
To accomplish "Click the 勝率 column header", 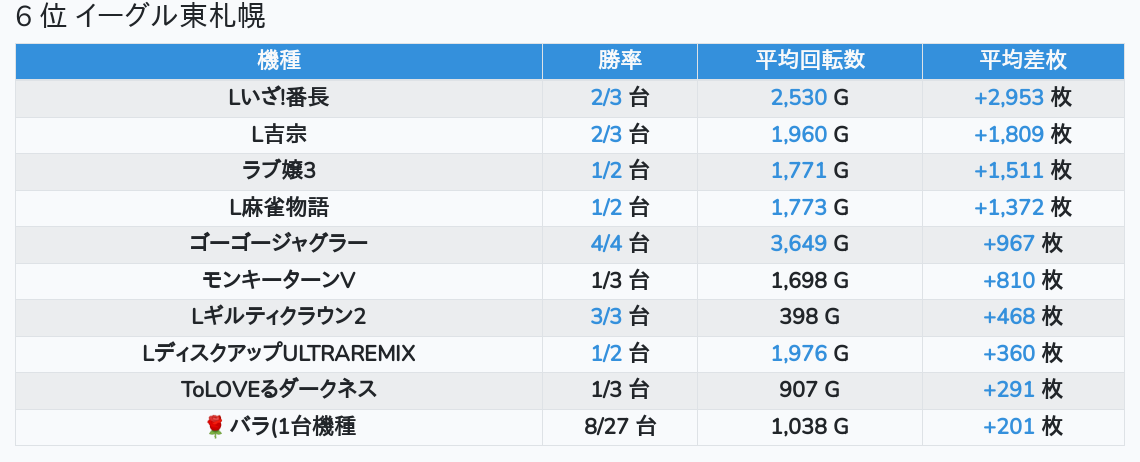I will coord(620,61).
